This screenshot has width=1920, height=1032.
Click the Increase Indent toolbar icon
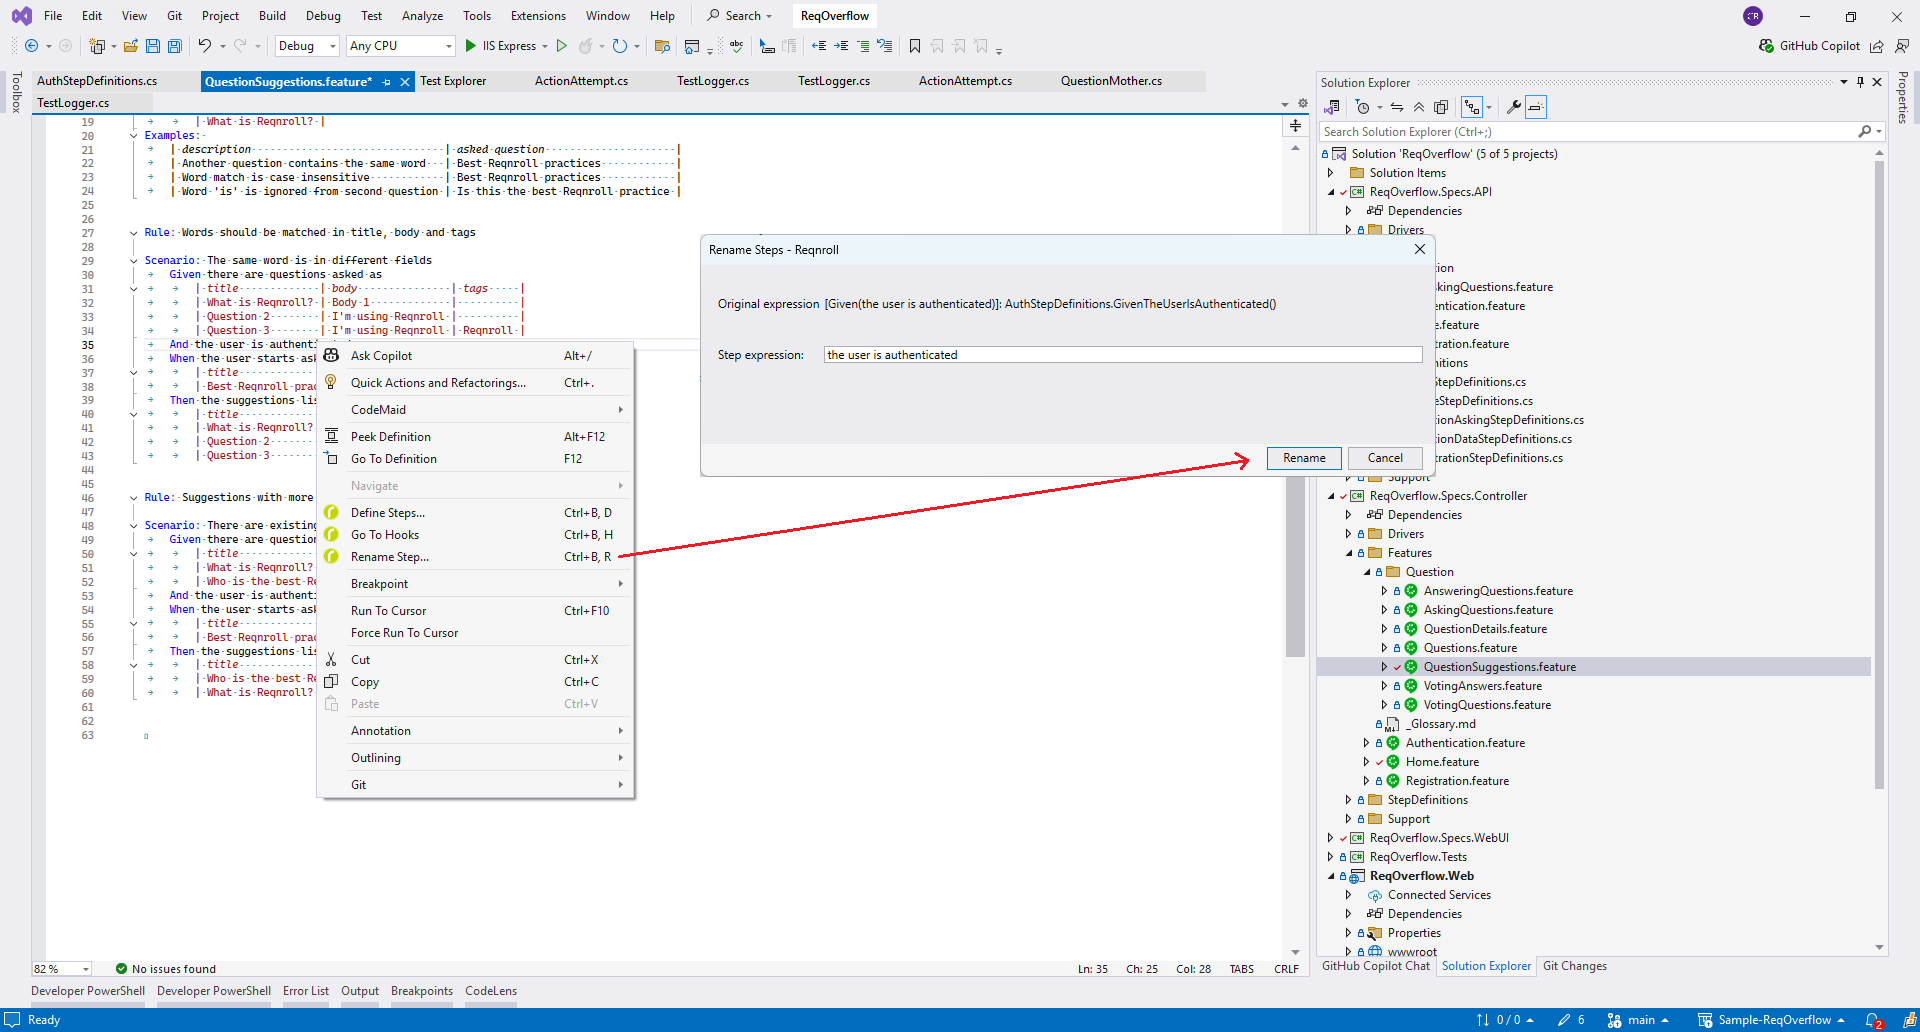click(841, 46)
